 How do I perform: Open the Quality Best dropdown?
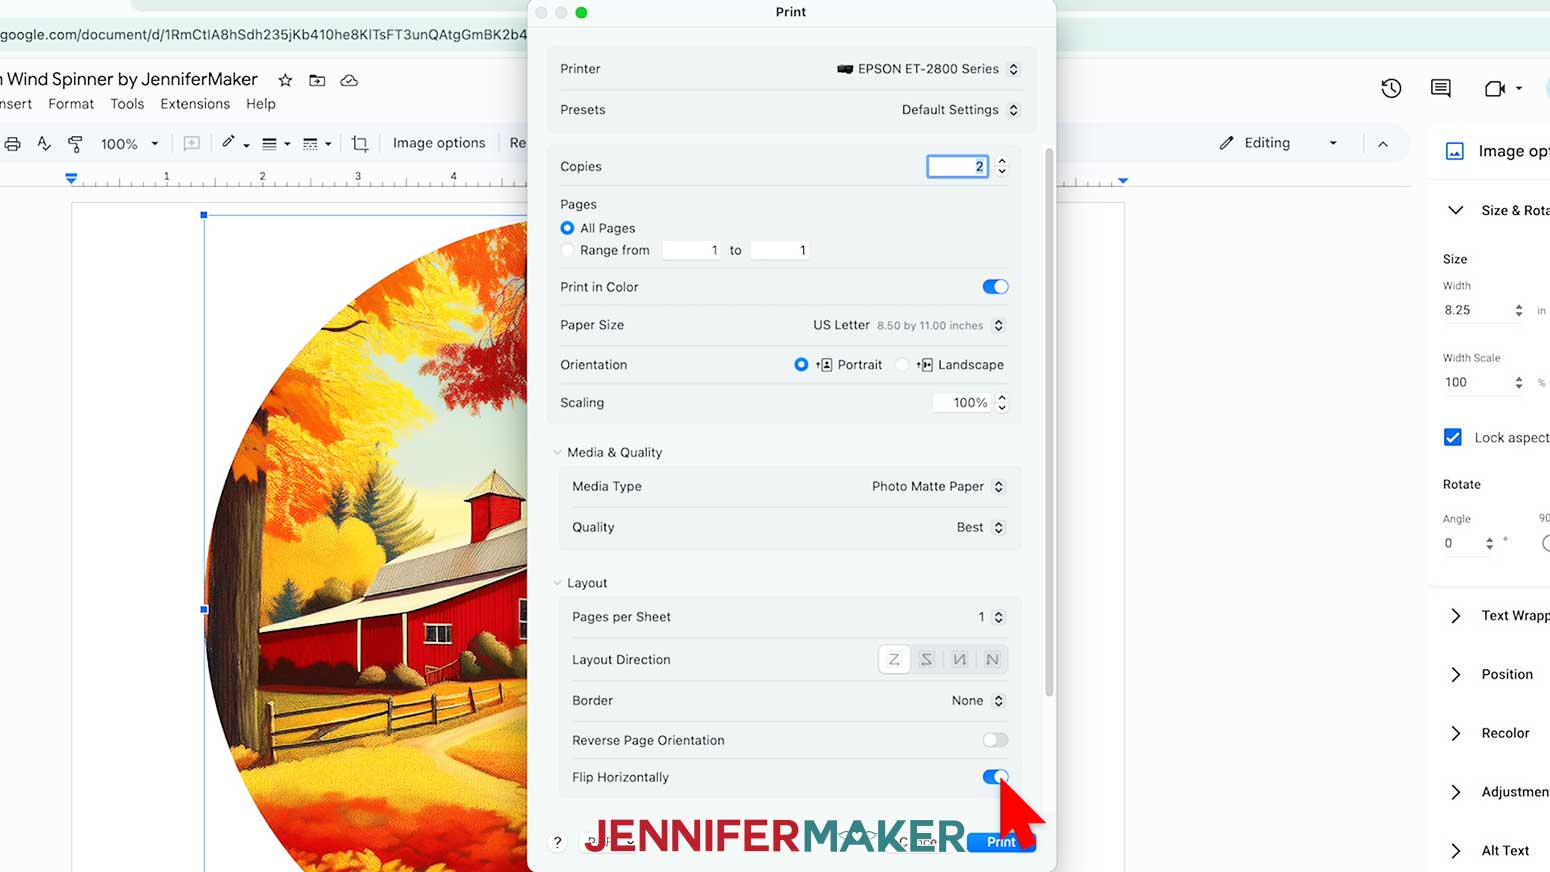coord(980,527)
